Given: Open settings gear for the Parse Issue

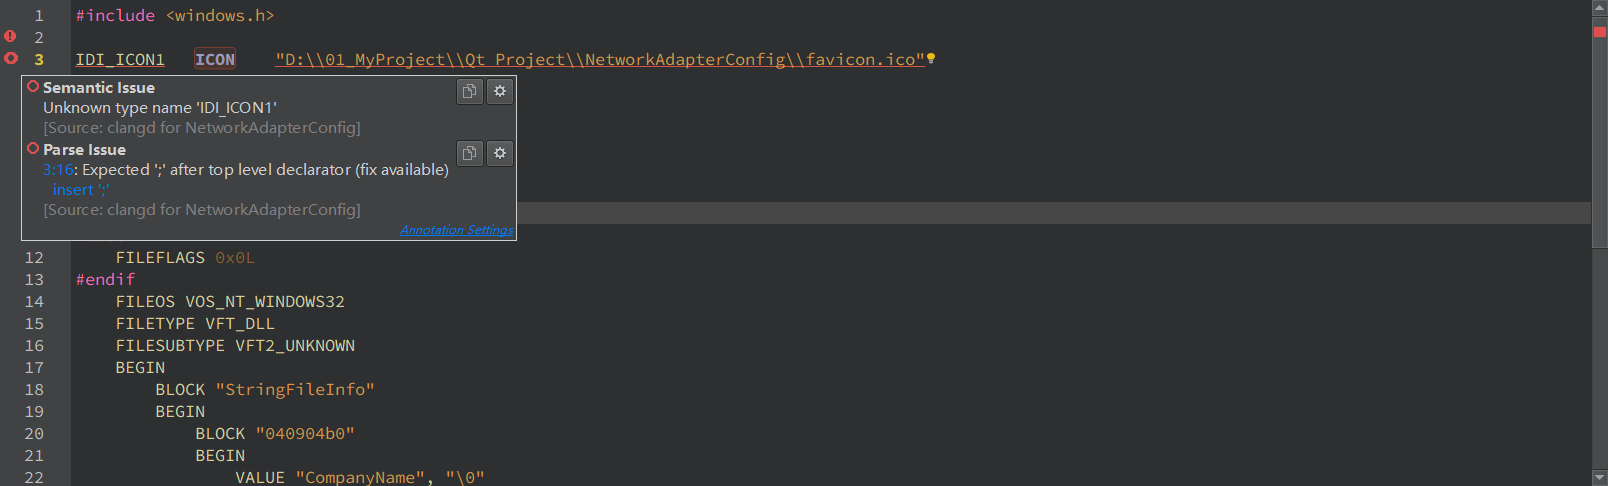Looking at the screenshot, I should (500, 153).
